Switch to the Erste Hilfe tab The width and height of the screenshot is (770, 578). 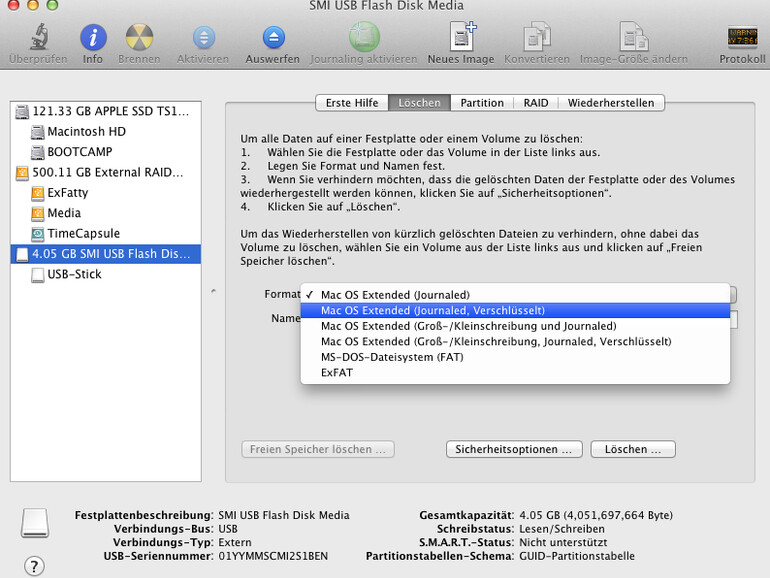352,103
